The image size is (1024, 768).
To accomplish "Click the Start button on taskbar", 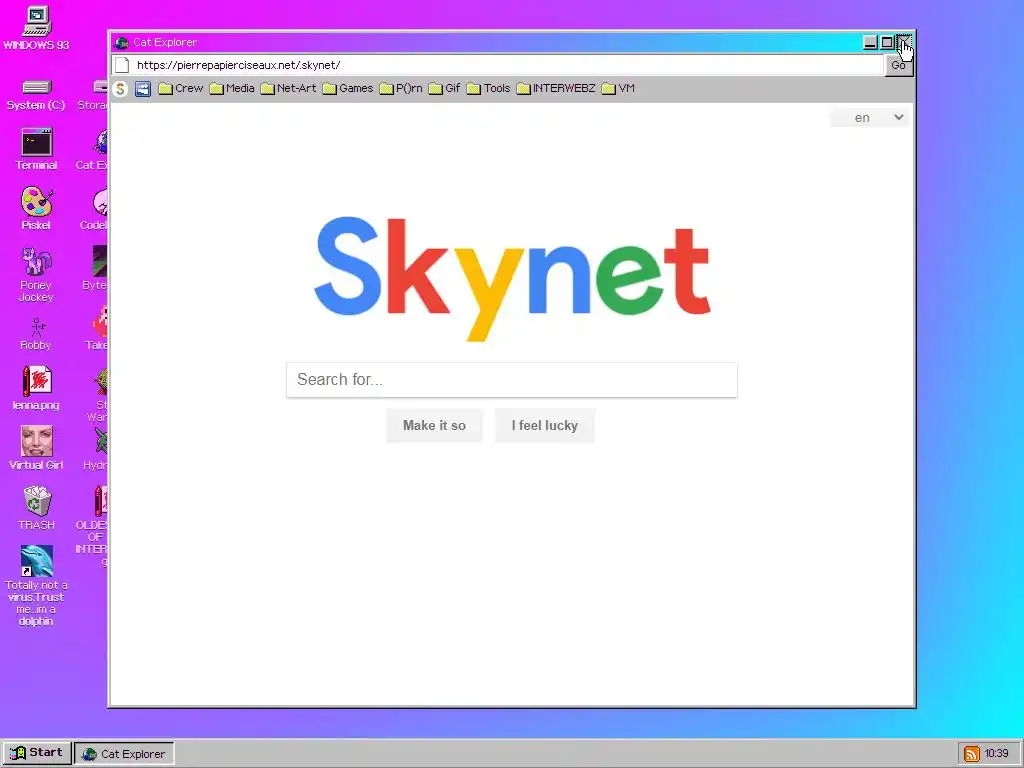I will 37,753.
